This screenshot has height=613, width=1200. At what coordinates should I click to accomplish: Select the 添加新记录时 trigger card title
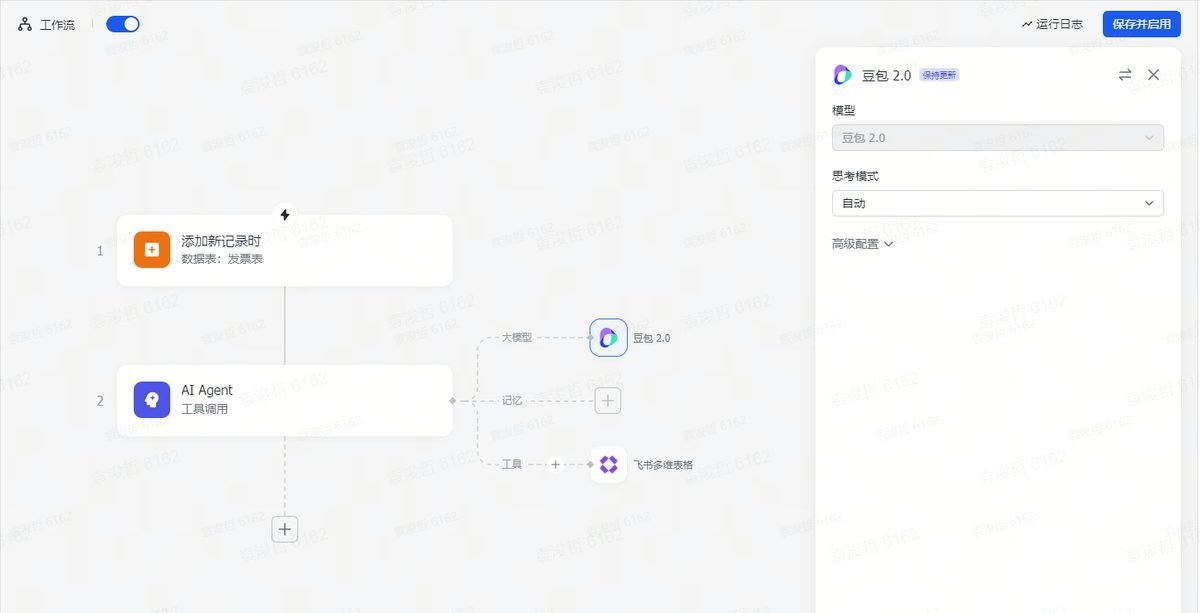(221, 241)
